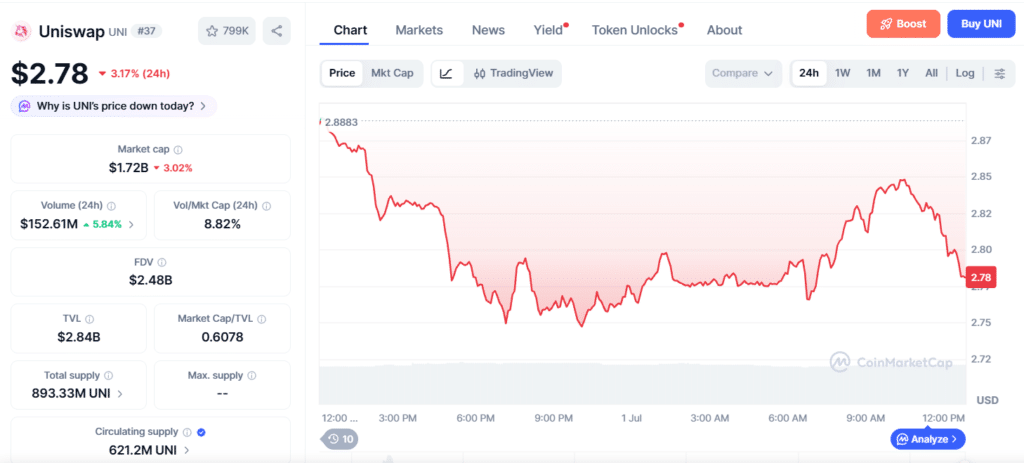Screen dimensions: 1024x463
Task: Click the 0.6078 Market Cap/TVL value
Action: pos(222,337)
